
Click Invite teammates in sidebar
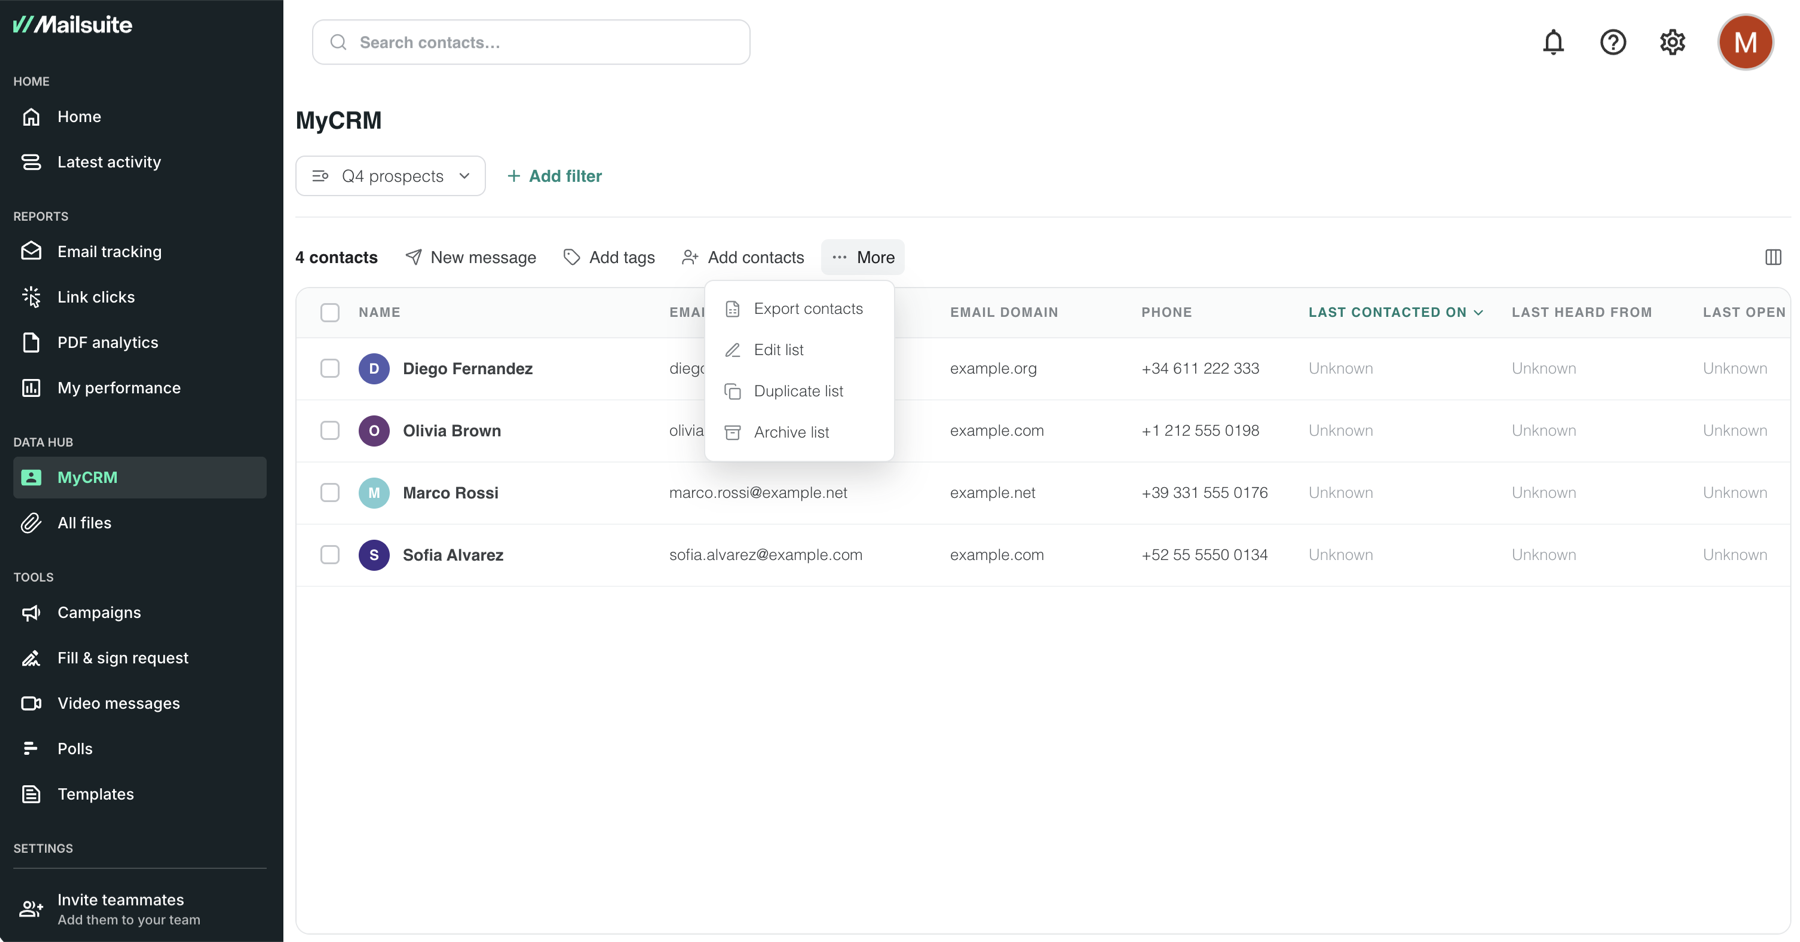pos(140,909)
